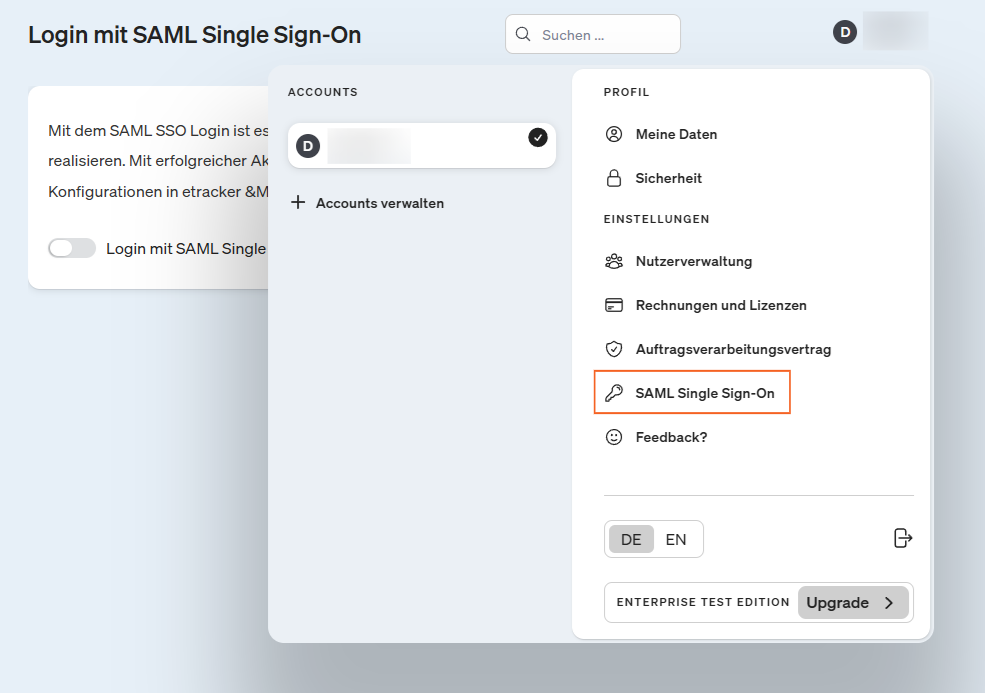Click the Accounts verwalten link
The image size is (985, 693).
tap(379, 203)
